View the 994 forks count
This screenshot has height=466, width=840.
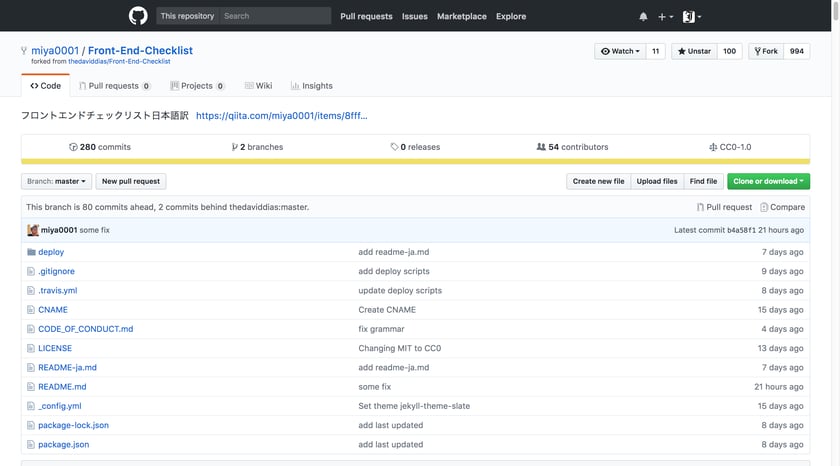[x=797, y=51]
